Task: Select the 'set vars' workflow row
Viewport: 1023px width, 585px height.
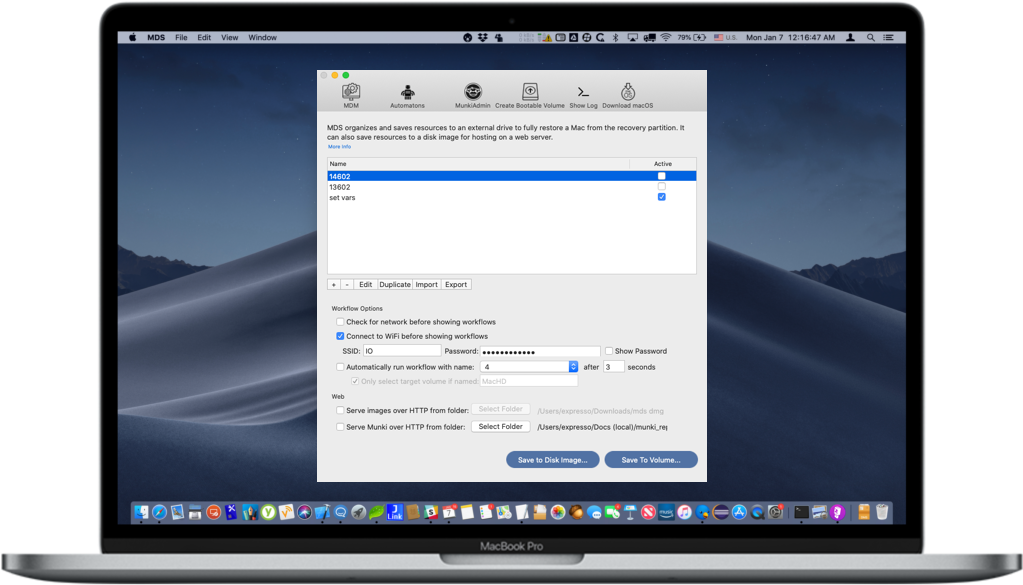Action: pos(480,198)
